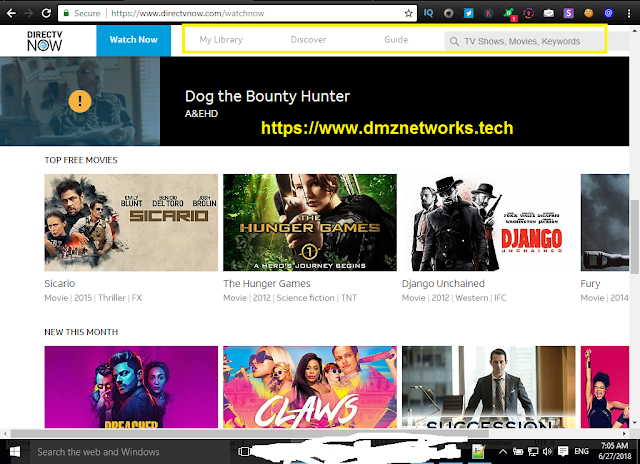Click the Fury title link

(590, 284)
